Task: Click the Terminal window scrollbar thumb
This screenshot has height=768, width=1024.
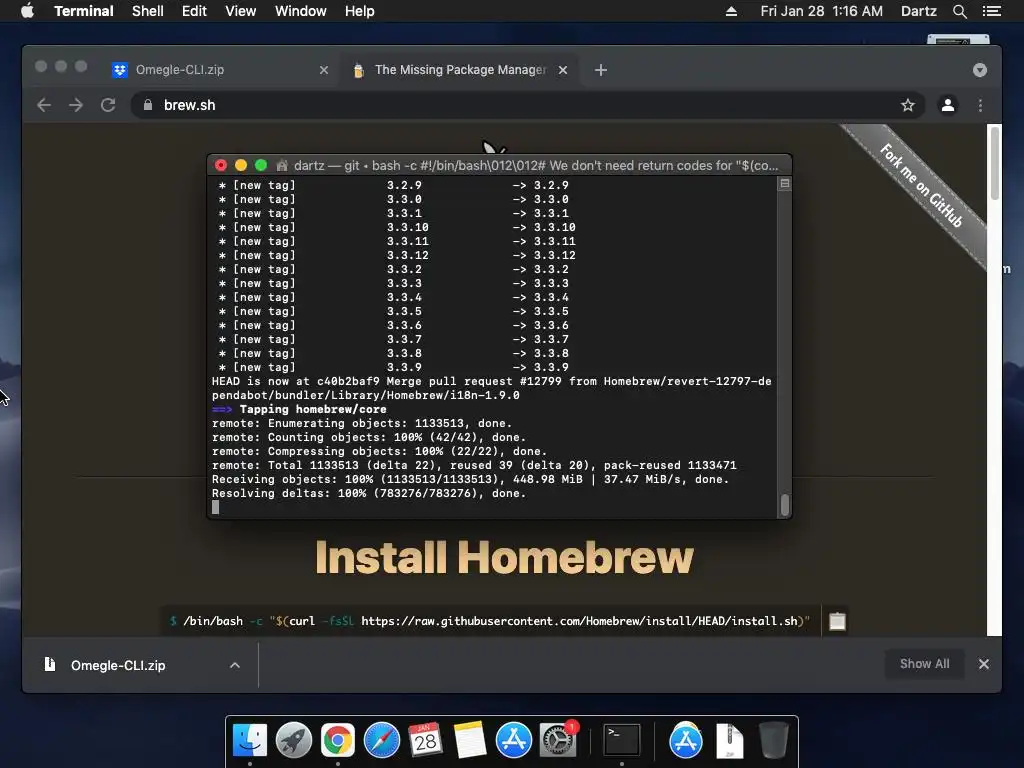Action: click(784, 505)
